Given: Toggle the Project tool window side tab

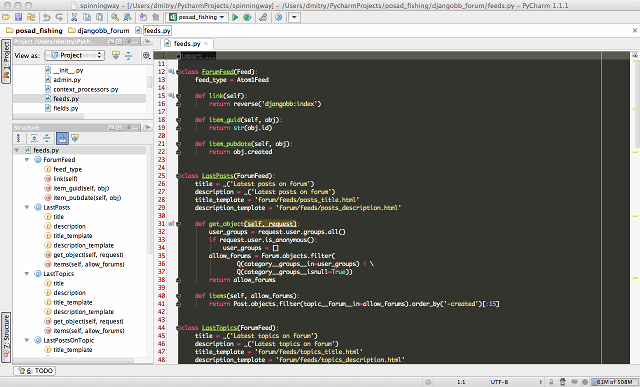Looking at the screenshot, I should 6,61.
